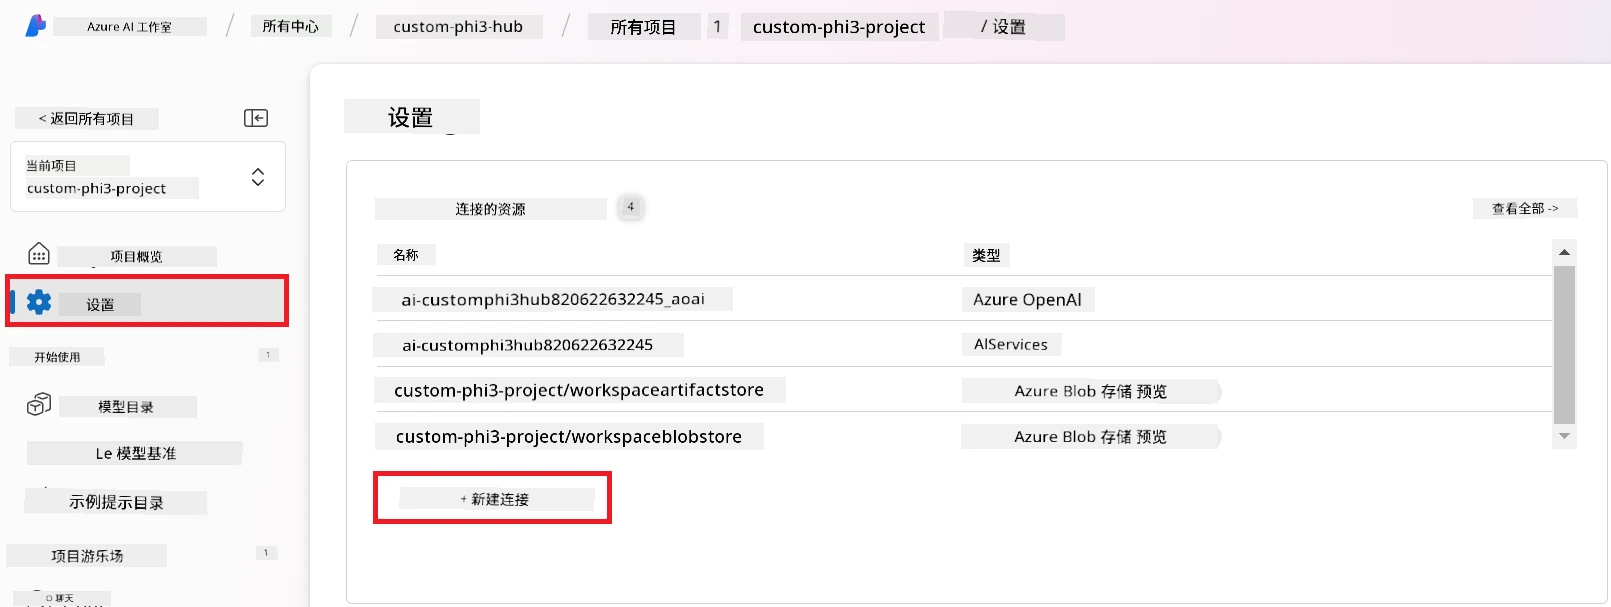Click the 设置 breadcrumb at end
1611x607 pixels.
(x=1009, y=27)
